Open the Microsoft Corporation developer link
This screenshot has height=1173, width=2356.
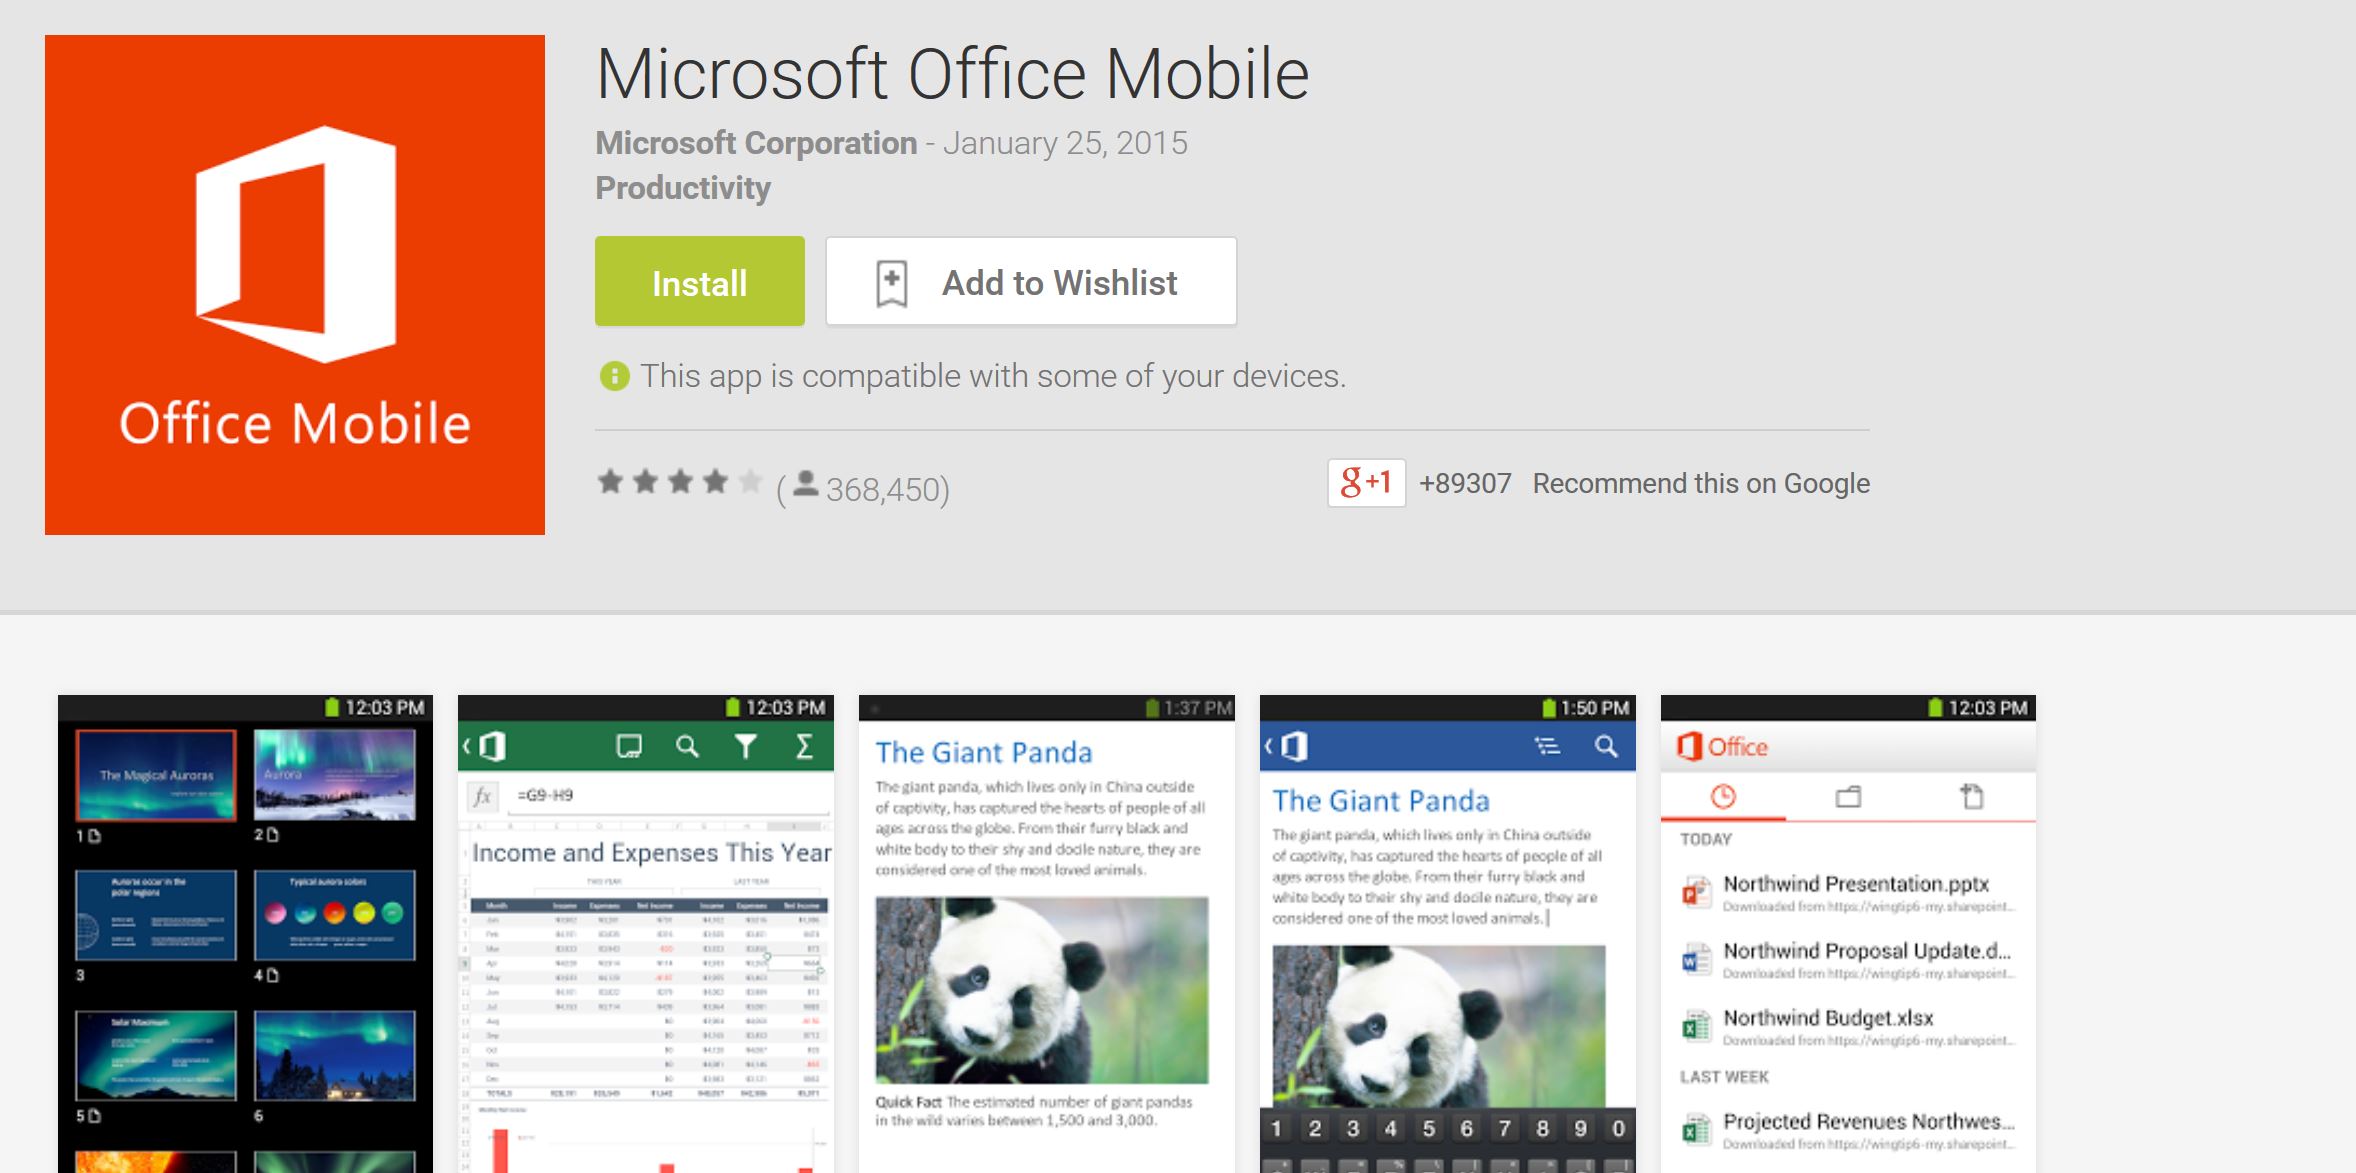756,143
